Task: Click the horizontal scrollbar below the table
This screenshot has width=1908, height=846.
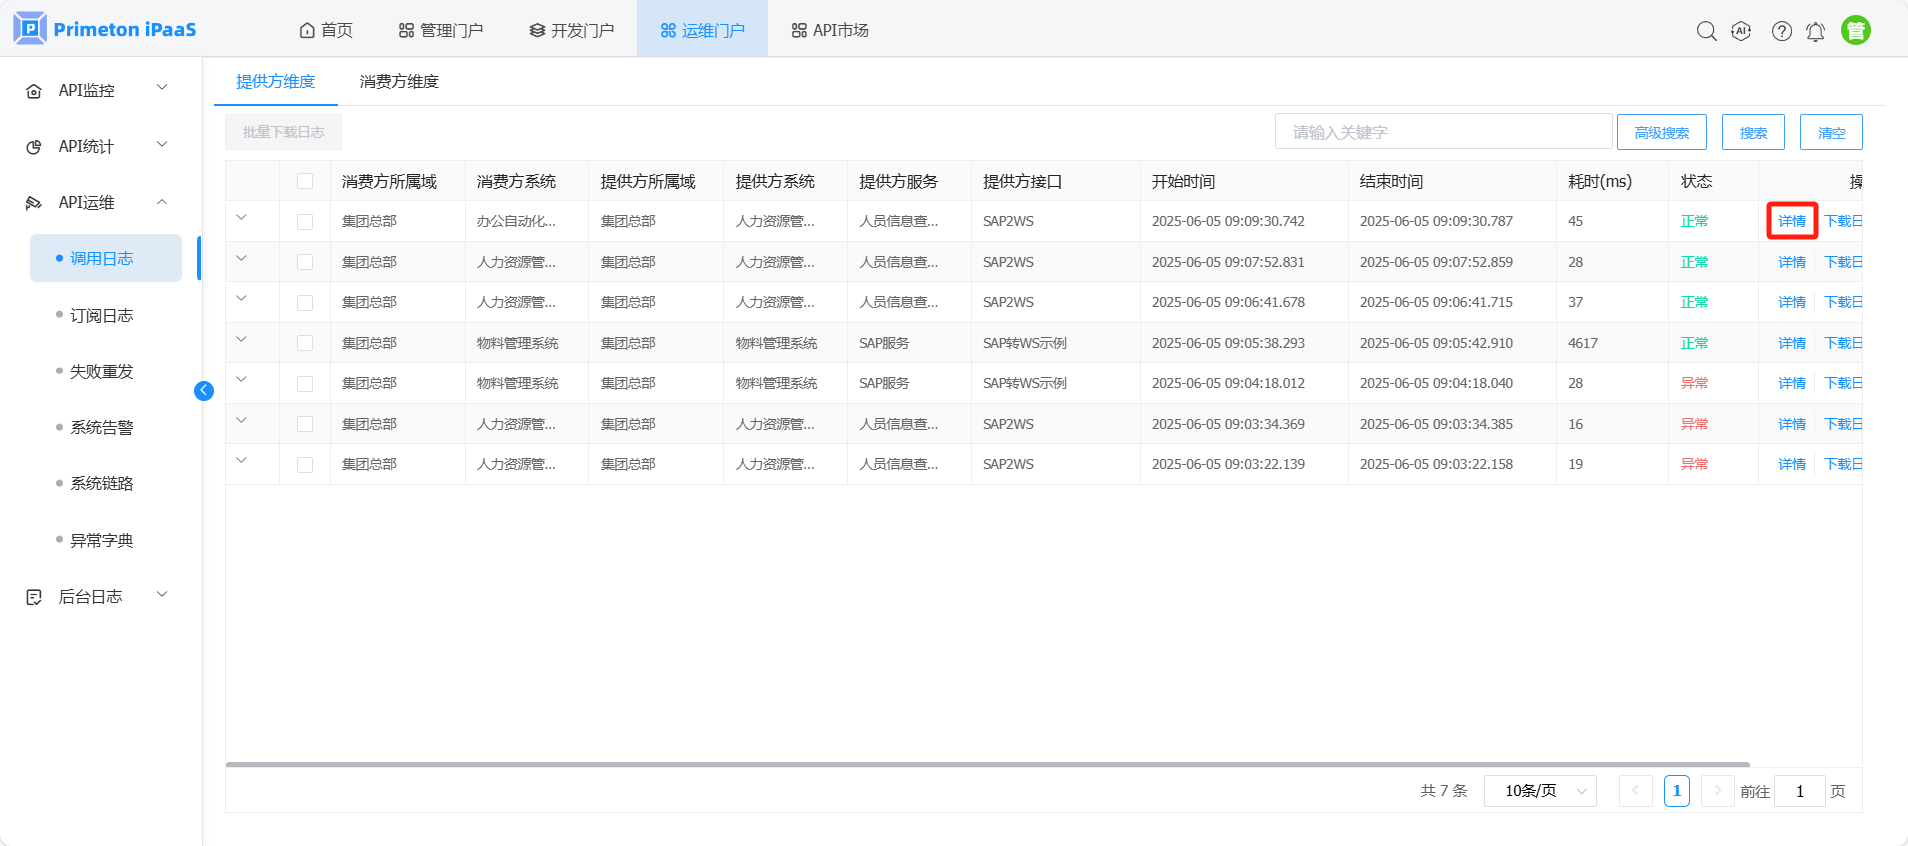Action: (x=987, y=764)
